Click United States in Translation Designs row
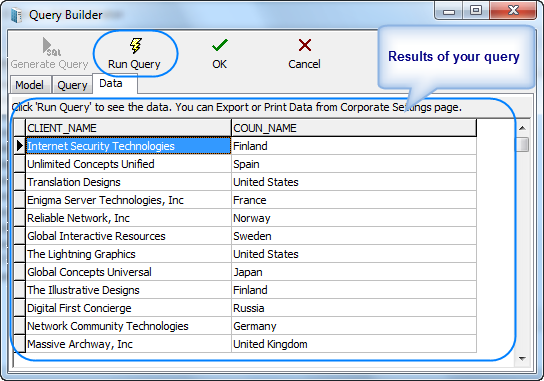The width and height of the screenshot is (544, 381). pos(354,182)
